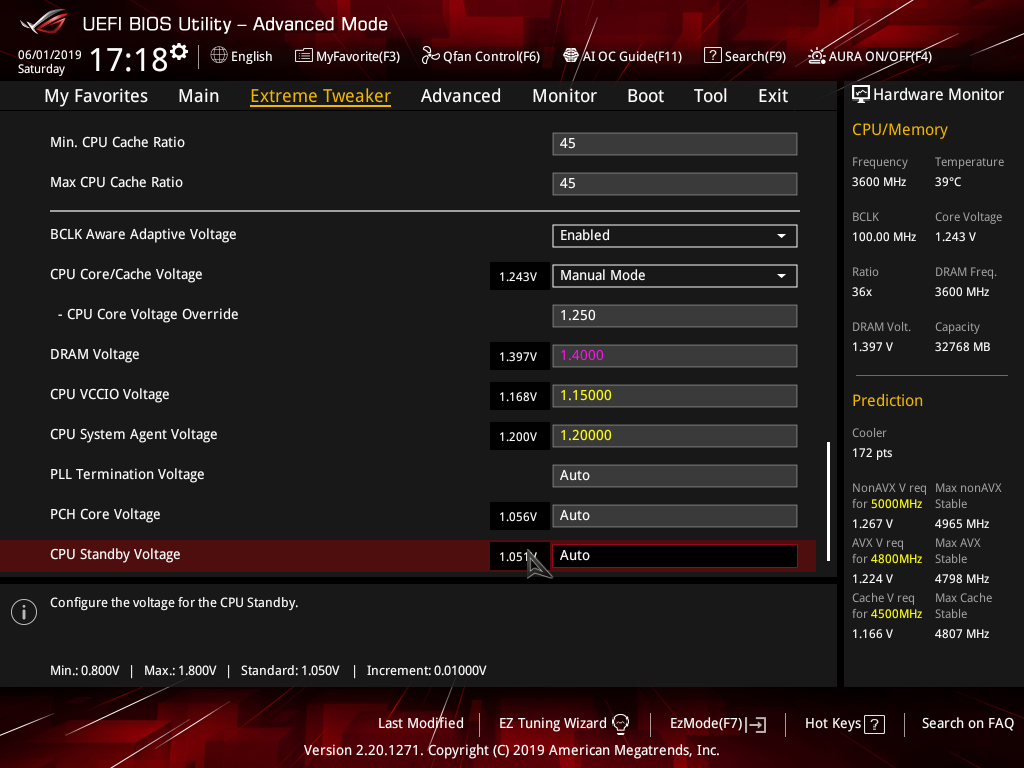The height and width of the screenshot is (768, 1024).
Task: Edit DRAM Voltage 1.4000 field
Action: tap(675, 356)
